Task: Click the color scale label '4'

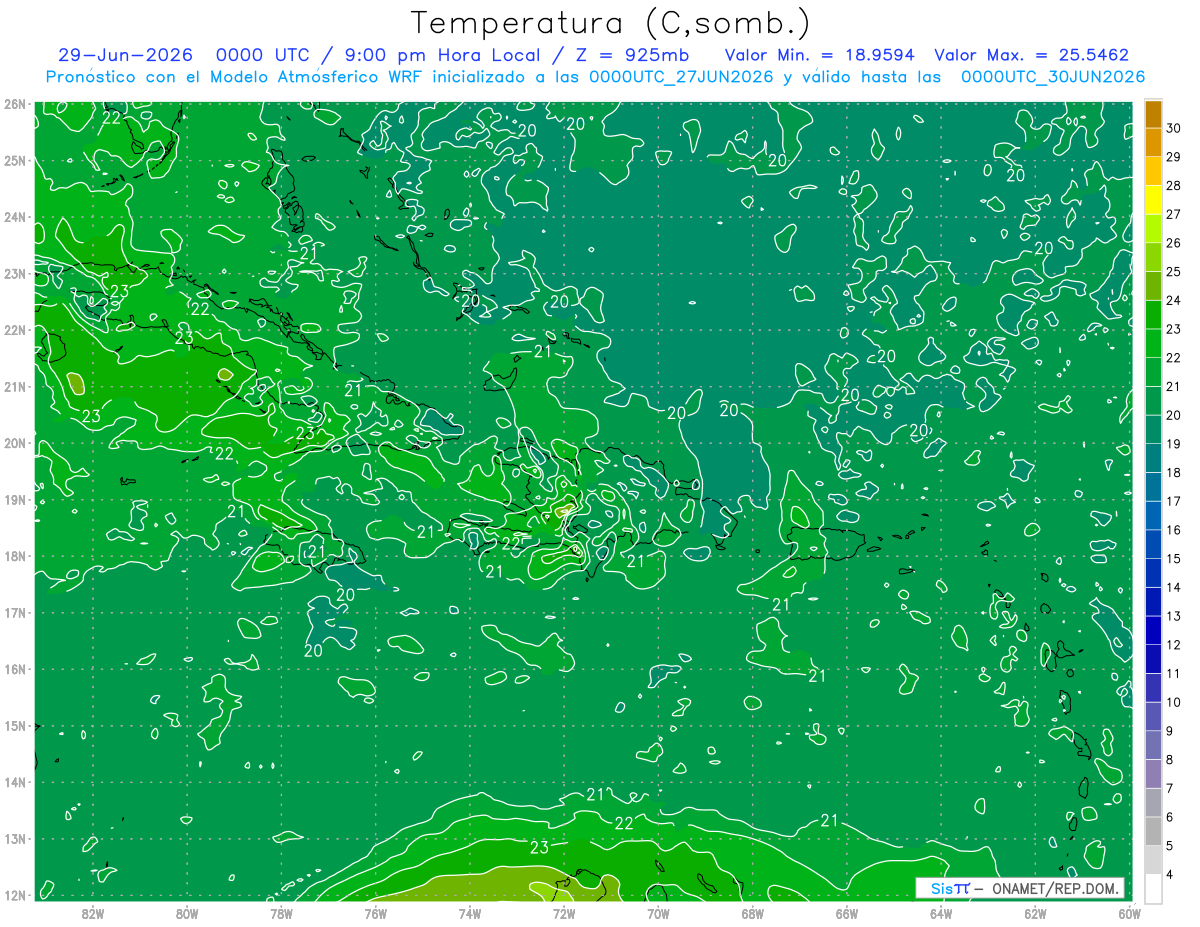Action: pos(1170,874)
